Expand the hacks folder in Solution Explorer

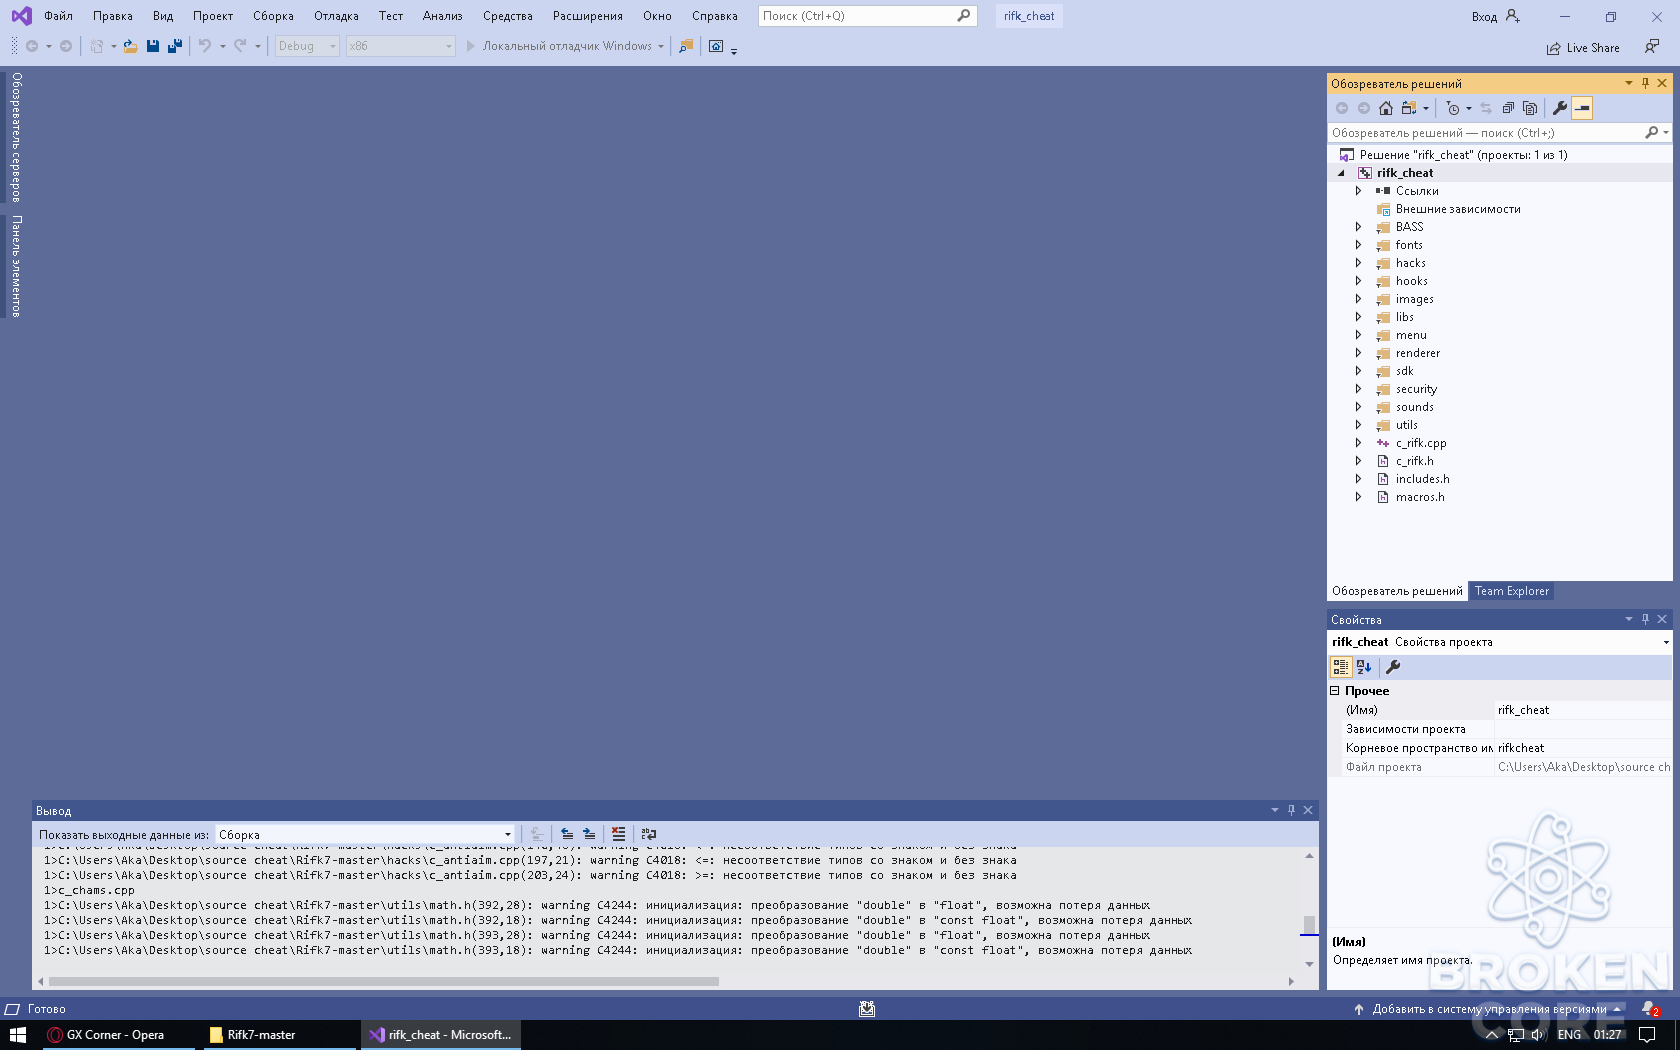[x=1358, y=263]
